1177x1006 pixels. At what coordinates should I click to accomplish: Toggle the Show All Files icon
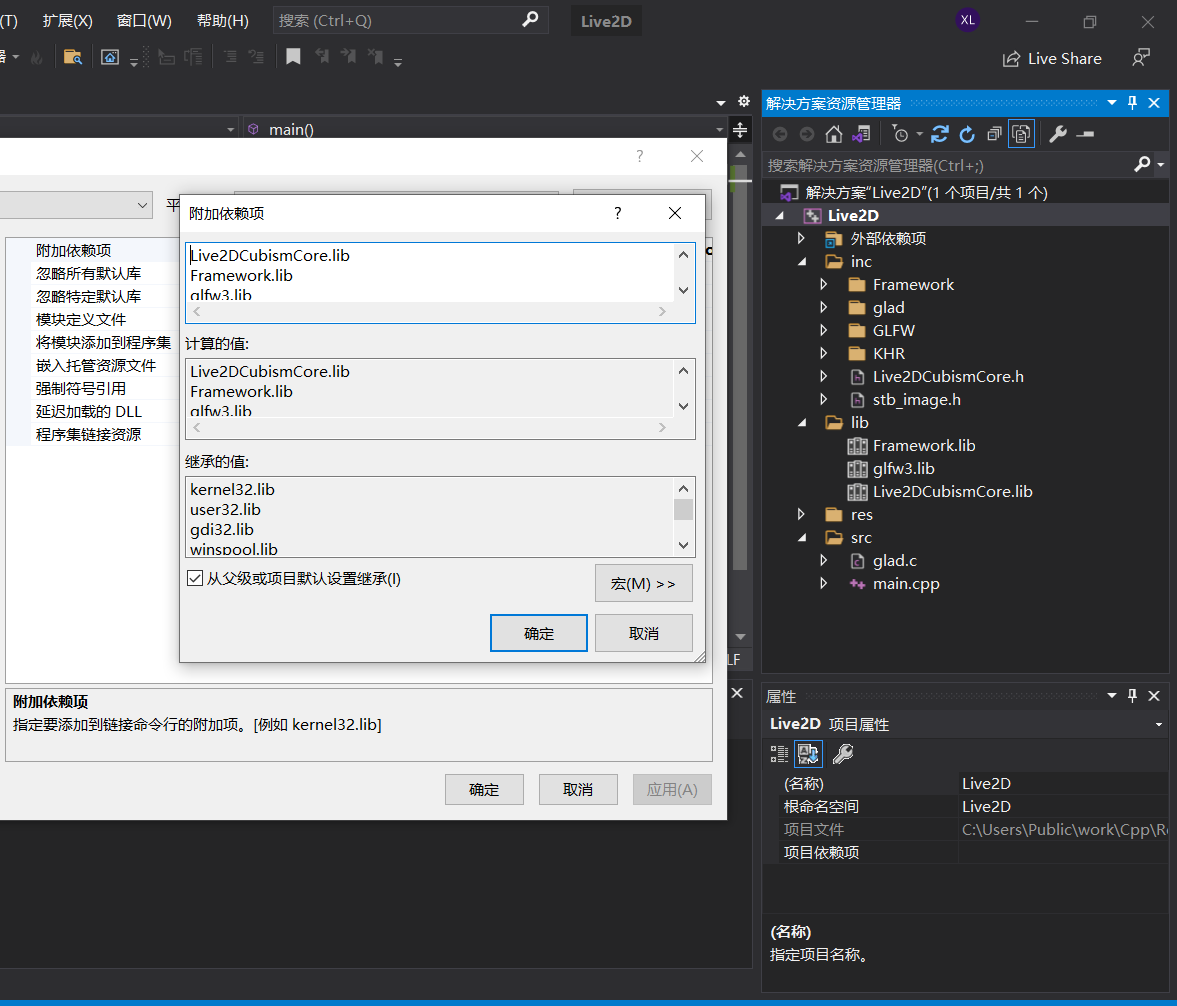[1021, 134]
